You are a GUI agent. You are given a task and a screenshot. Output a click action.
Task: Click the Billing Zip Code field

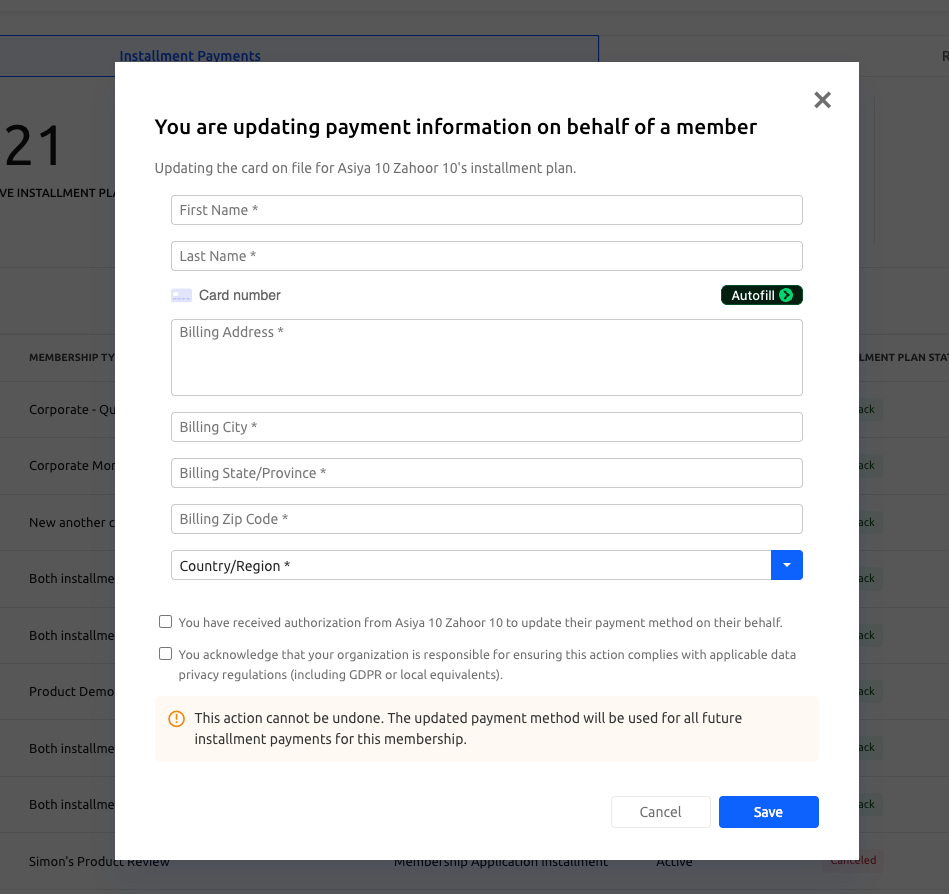point(487,519)
